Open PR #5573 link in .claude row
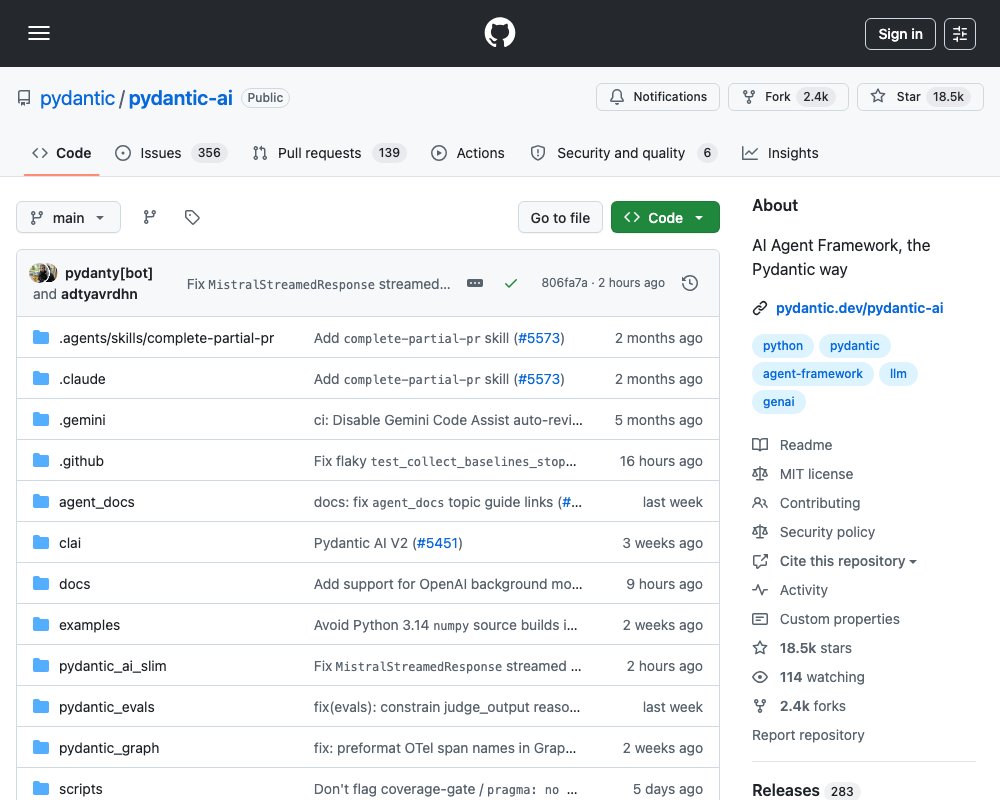Screen dimensions: 1000x800 click(x=539, y=379)
